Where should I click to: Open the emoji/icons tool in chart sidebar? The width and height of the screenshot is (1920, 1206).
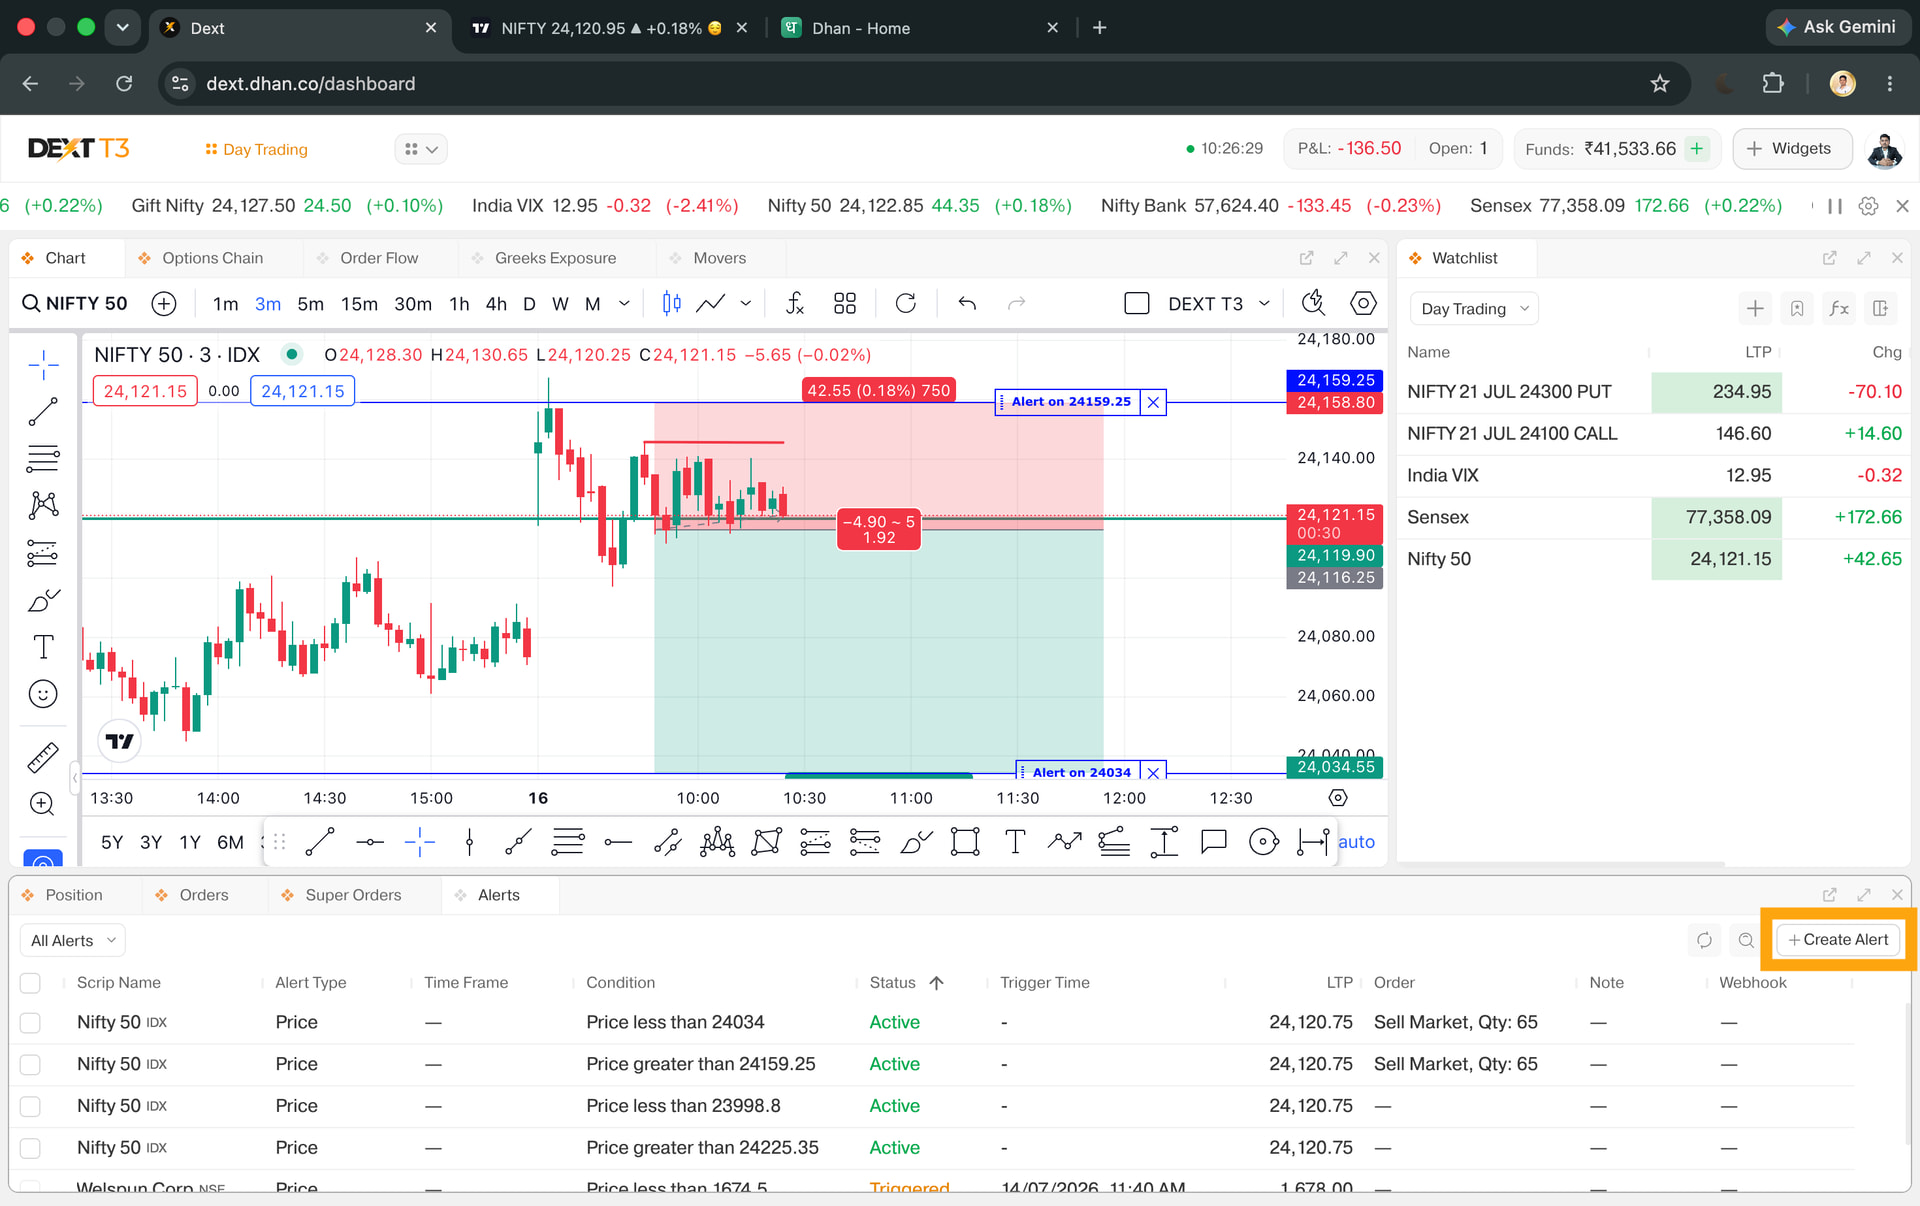pos(43,694)
